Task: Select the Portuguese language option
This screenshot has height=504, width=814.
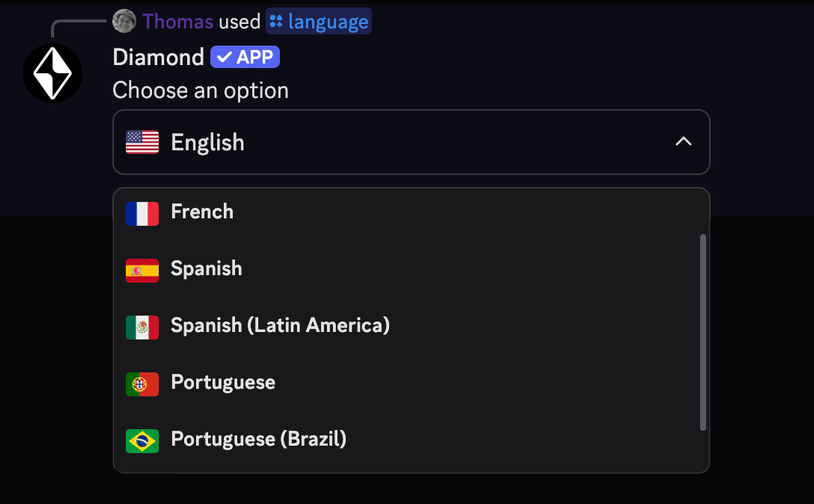Action: point(223,383)
